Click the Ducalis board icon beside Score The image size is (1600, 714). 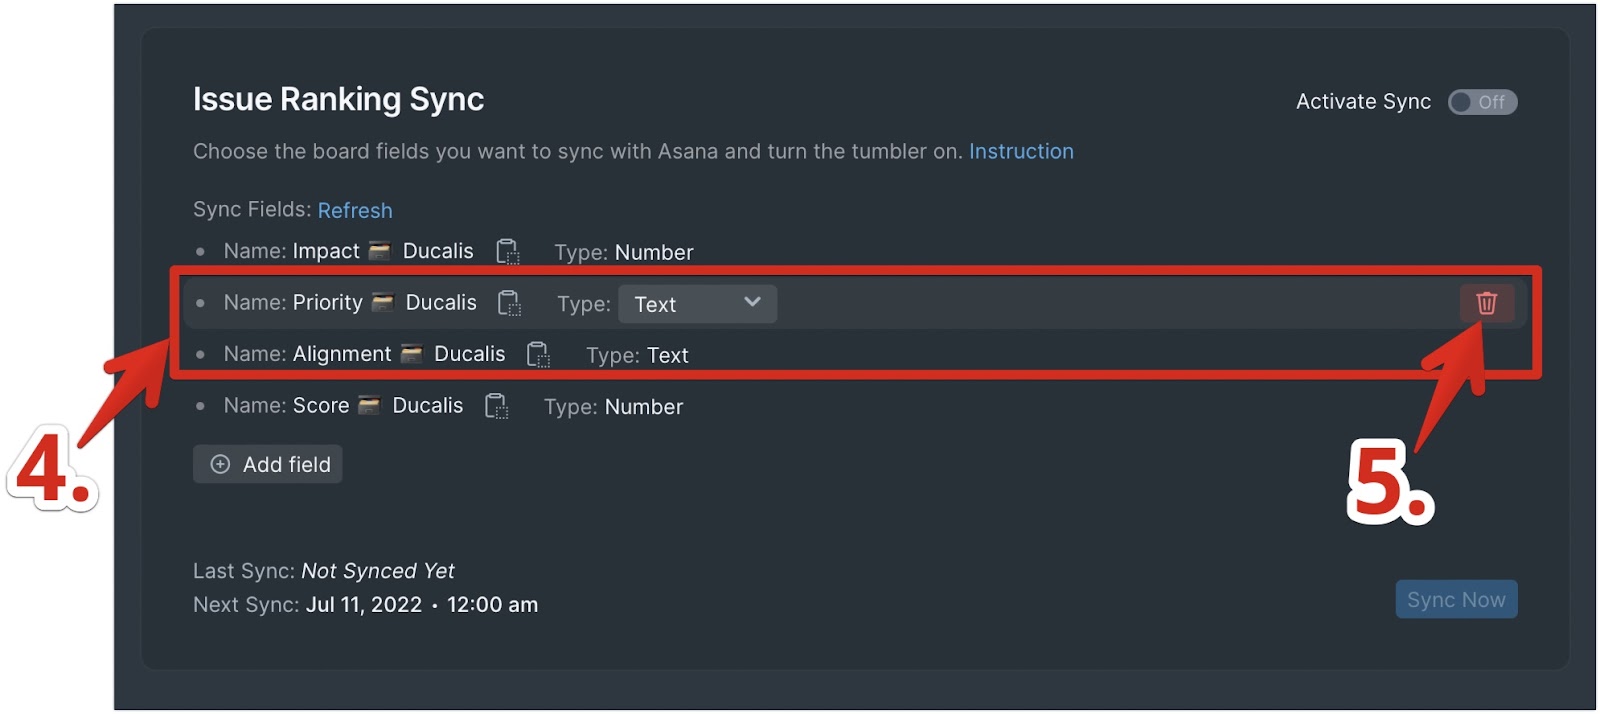click(x=369, y=405)
